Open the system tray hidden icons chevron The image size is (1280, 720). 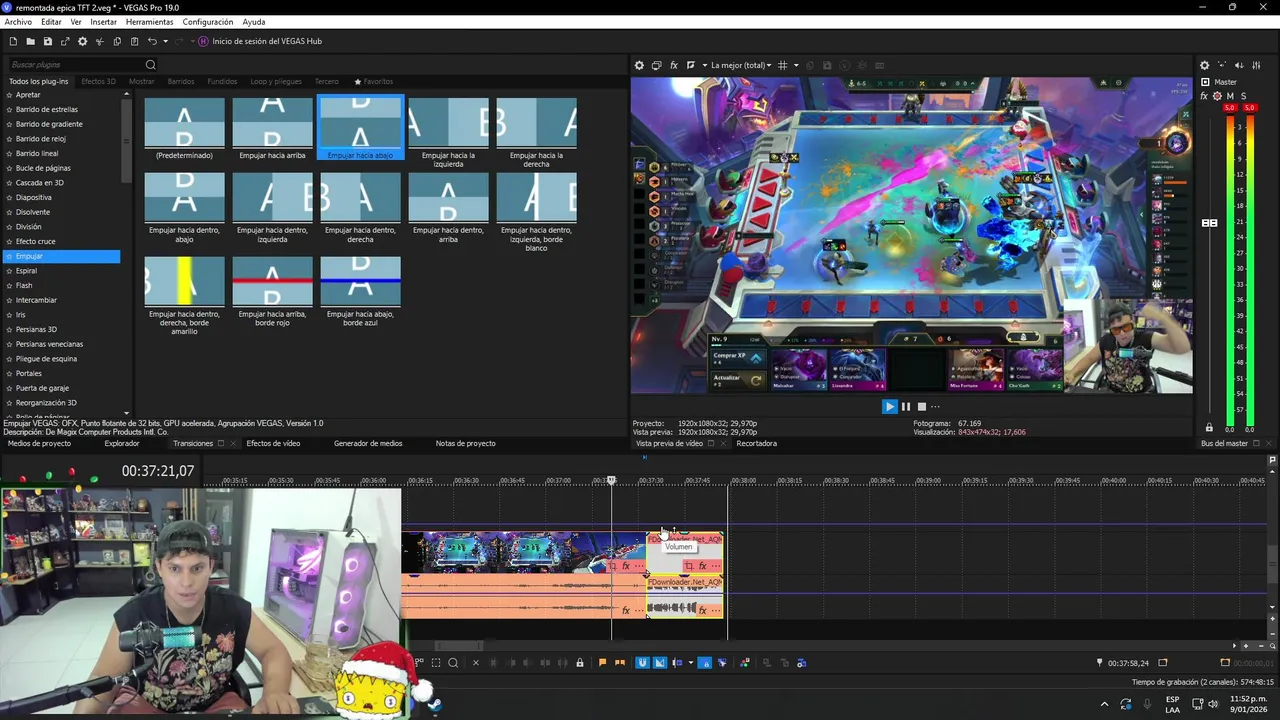click(1104, 704)
